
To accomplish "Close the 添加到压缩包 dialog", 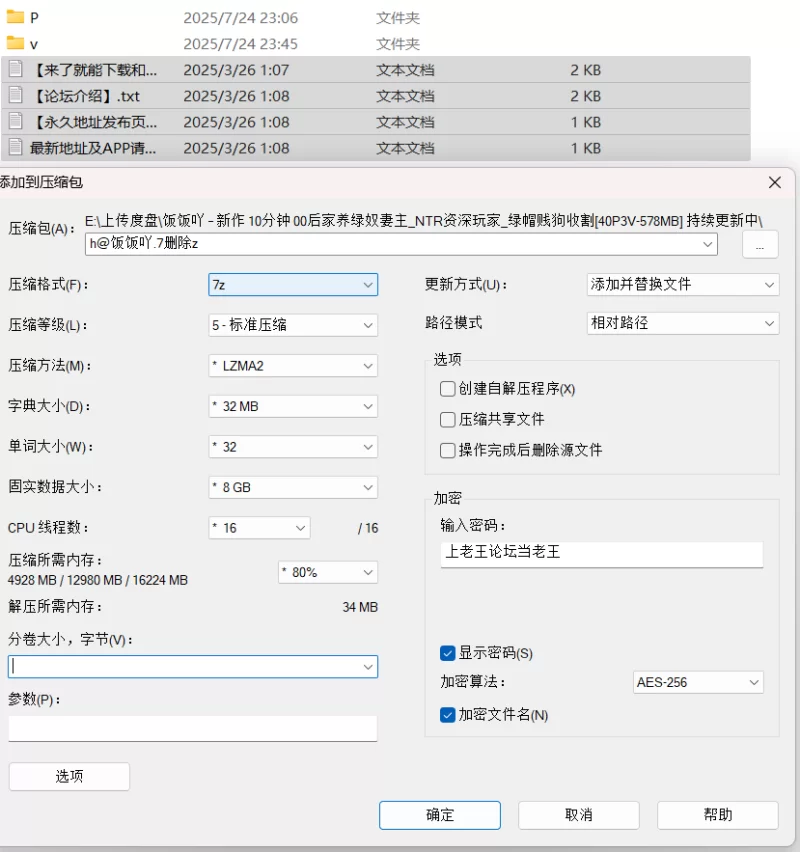I will pos(775,183).
